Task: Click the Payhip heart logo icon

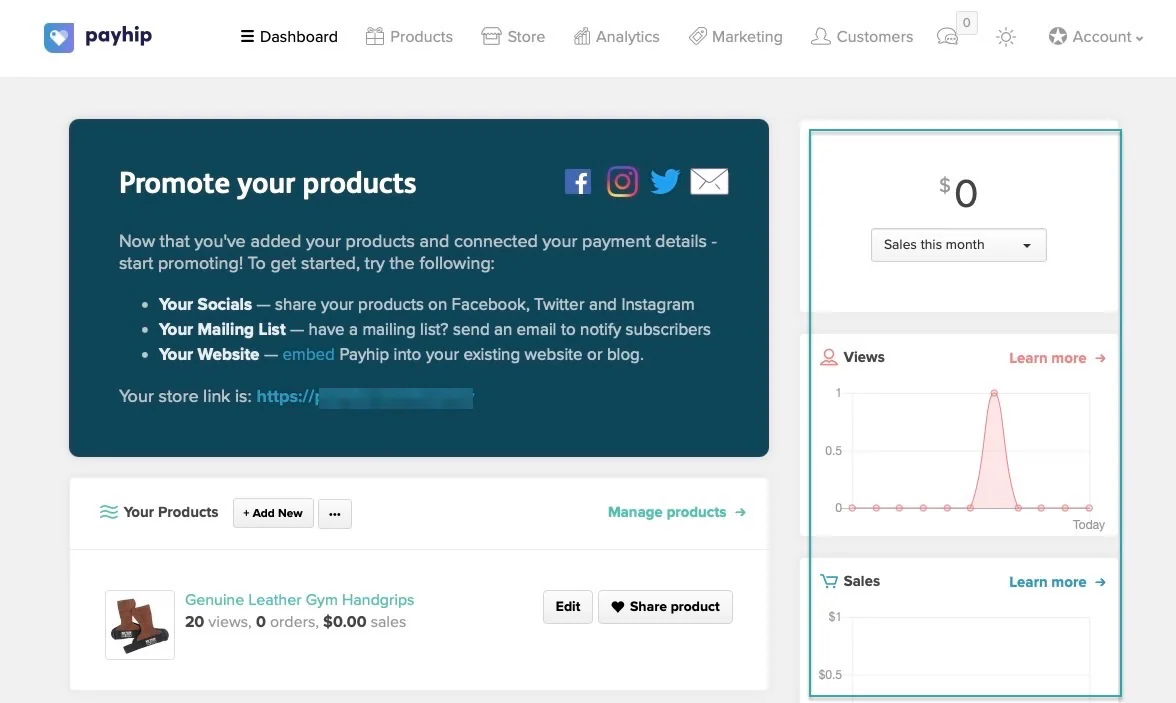Action: (x=58, y=38)
